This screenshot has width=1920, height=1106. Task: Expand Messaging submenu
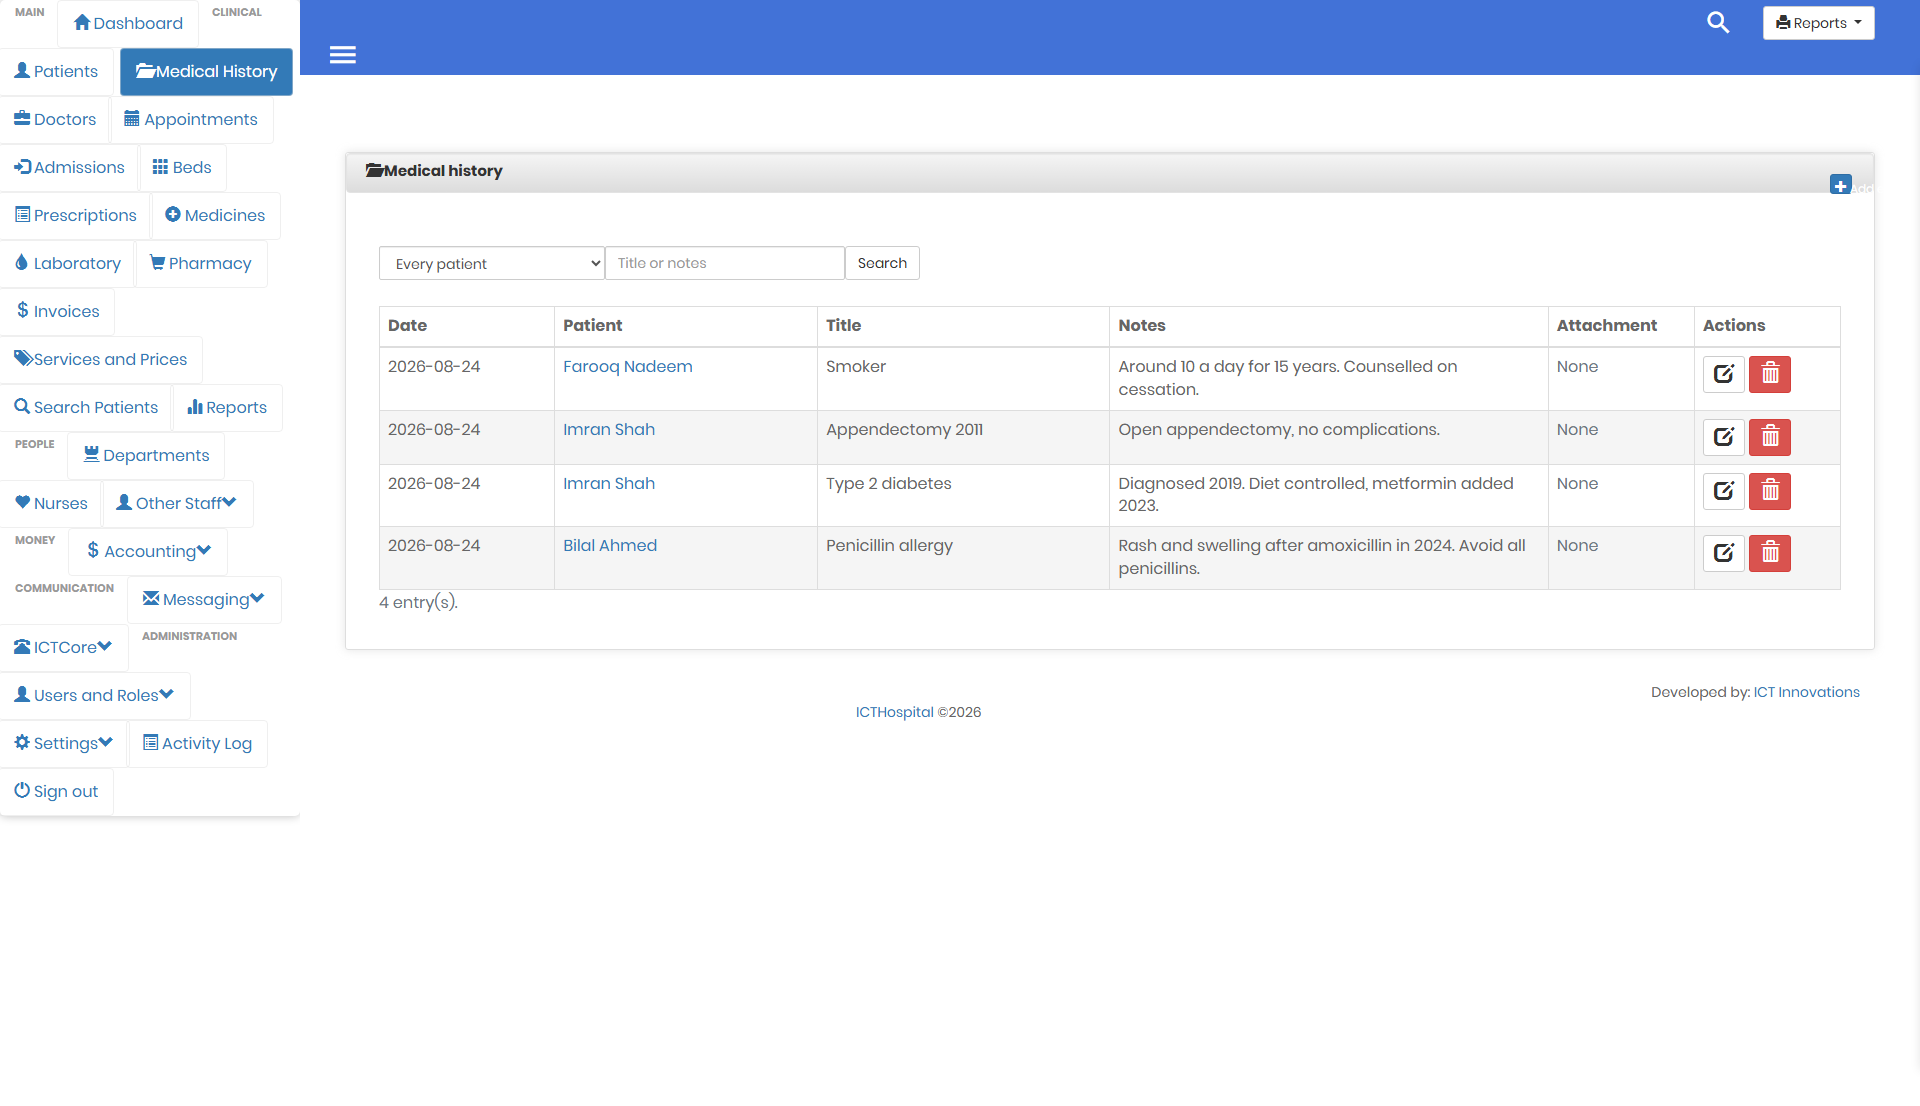[204, 599]
